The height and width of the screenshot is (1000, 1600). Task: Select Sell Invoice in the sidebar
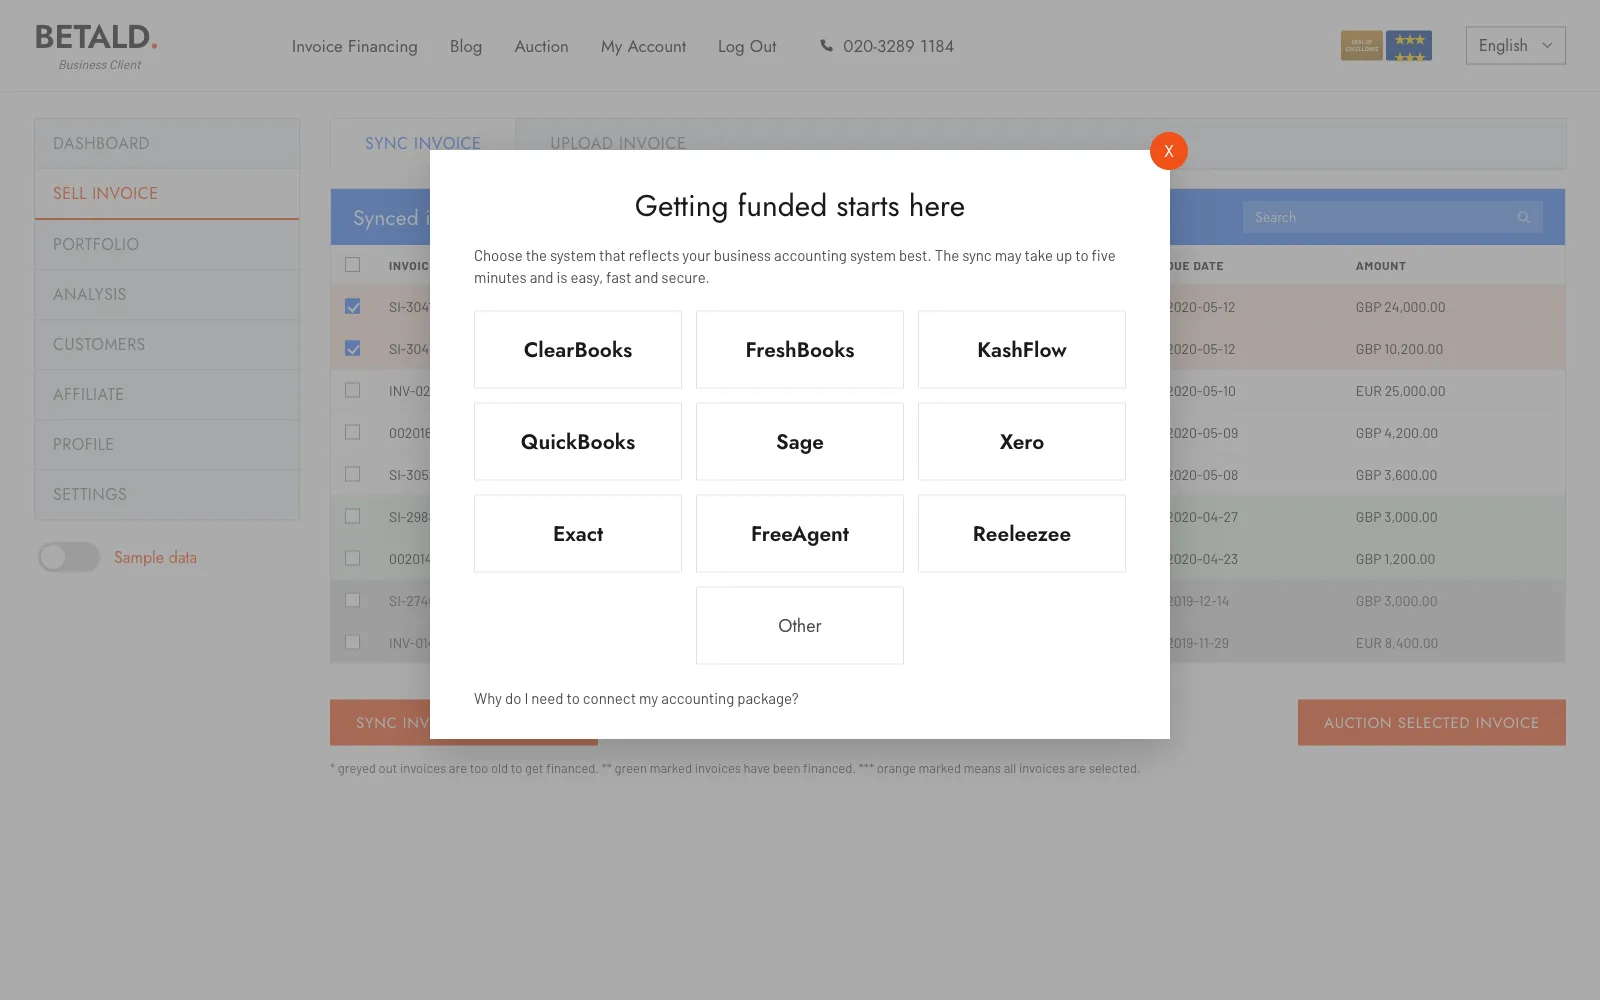[x=167, y=193]
